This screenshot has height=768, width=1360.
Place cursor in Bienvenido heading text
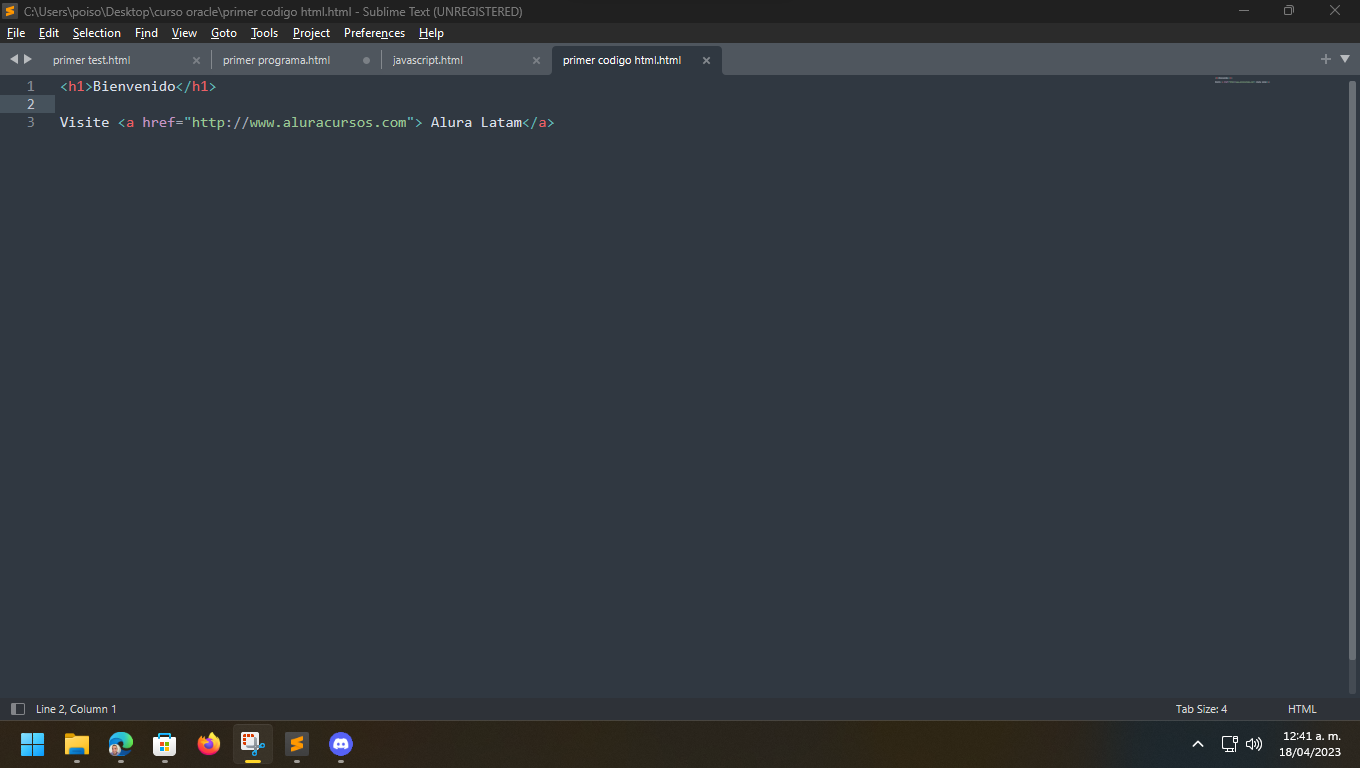[x=134, y=86]
